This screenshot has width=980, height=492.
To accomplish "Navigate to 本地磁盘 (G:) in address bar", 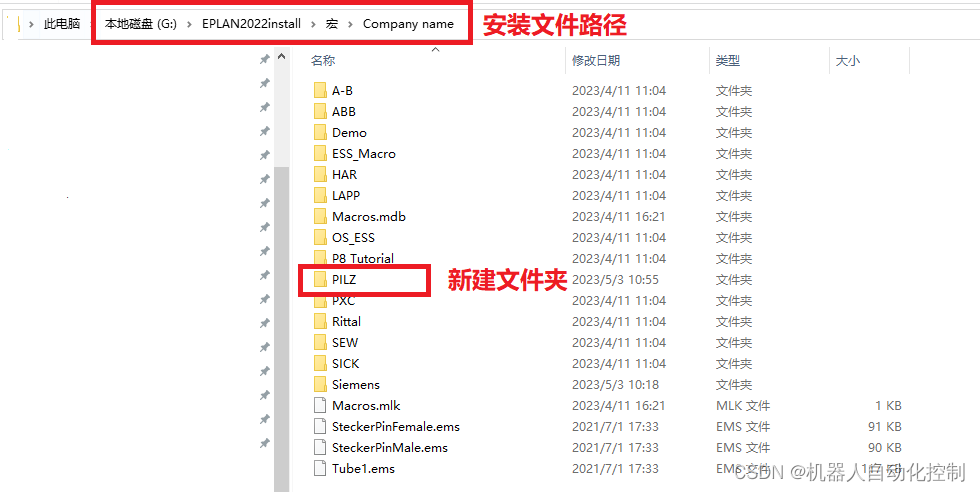I will tap(141, 24).
